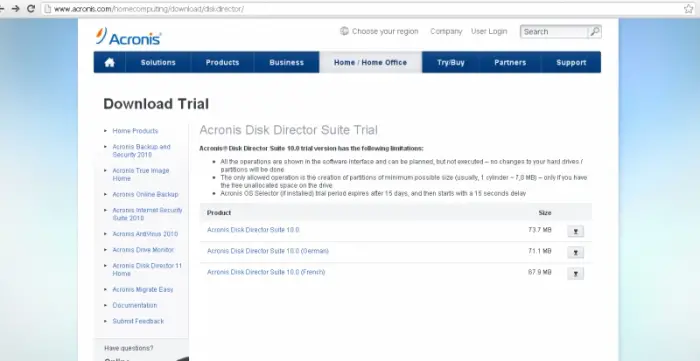Open the Try/Buy menu
This screenshot has width=700, height=361.
pyautogui.click(x=451, y=62)
